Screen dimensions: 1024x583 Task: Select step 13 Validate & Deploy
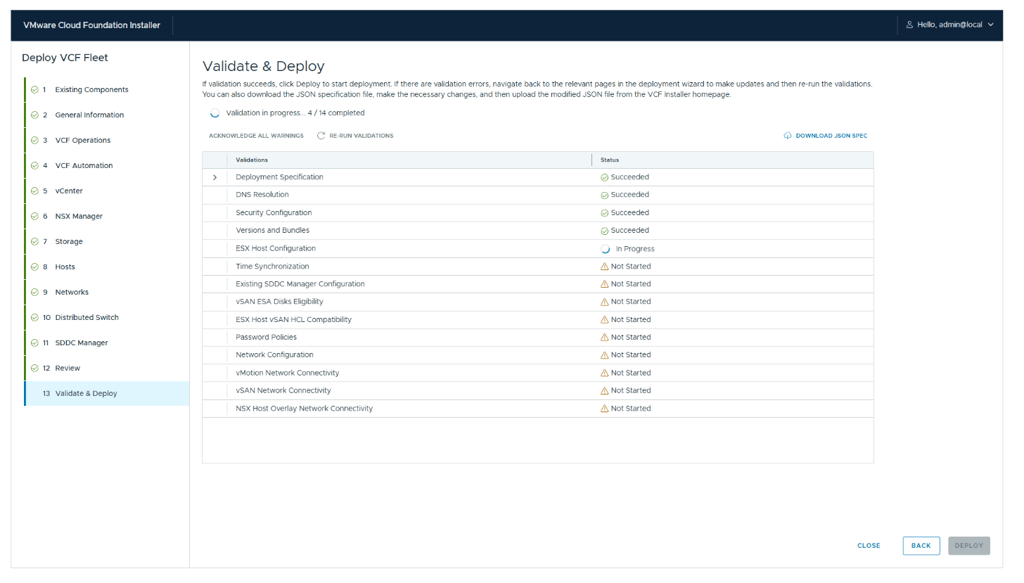pyautogui.click(x=107, y=394)
